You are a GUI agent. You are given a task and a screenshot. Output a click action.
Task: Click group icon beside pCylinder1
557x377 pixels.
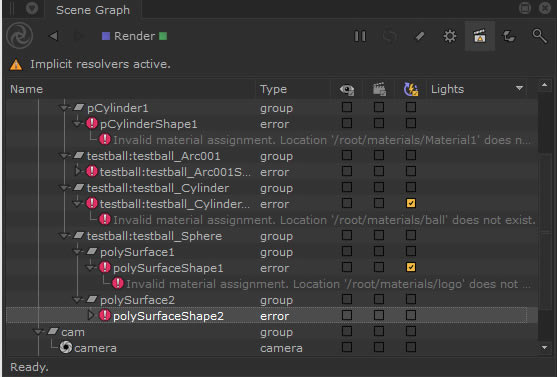click(x=79, y=107)
